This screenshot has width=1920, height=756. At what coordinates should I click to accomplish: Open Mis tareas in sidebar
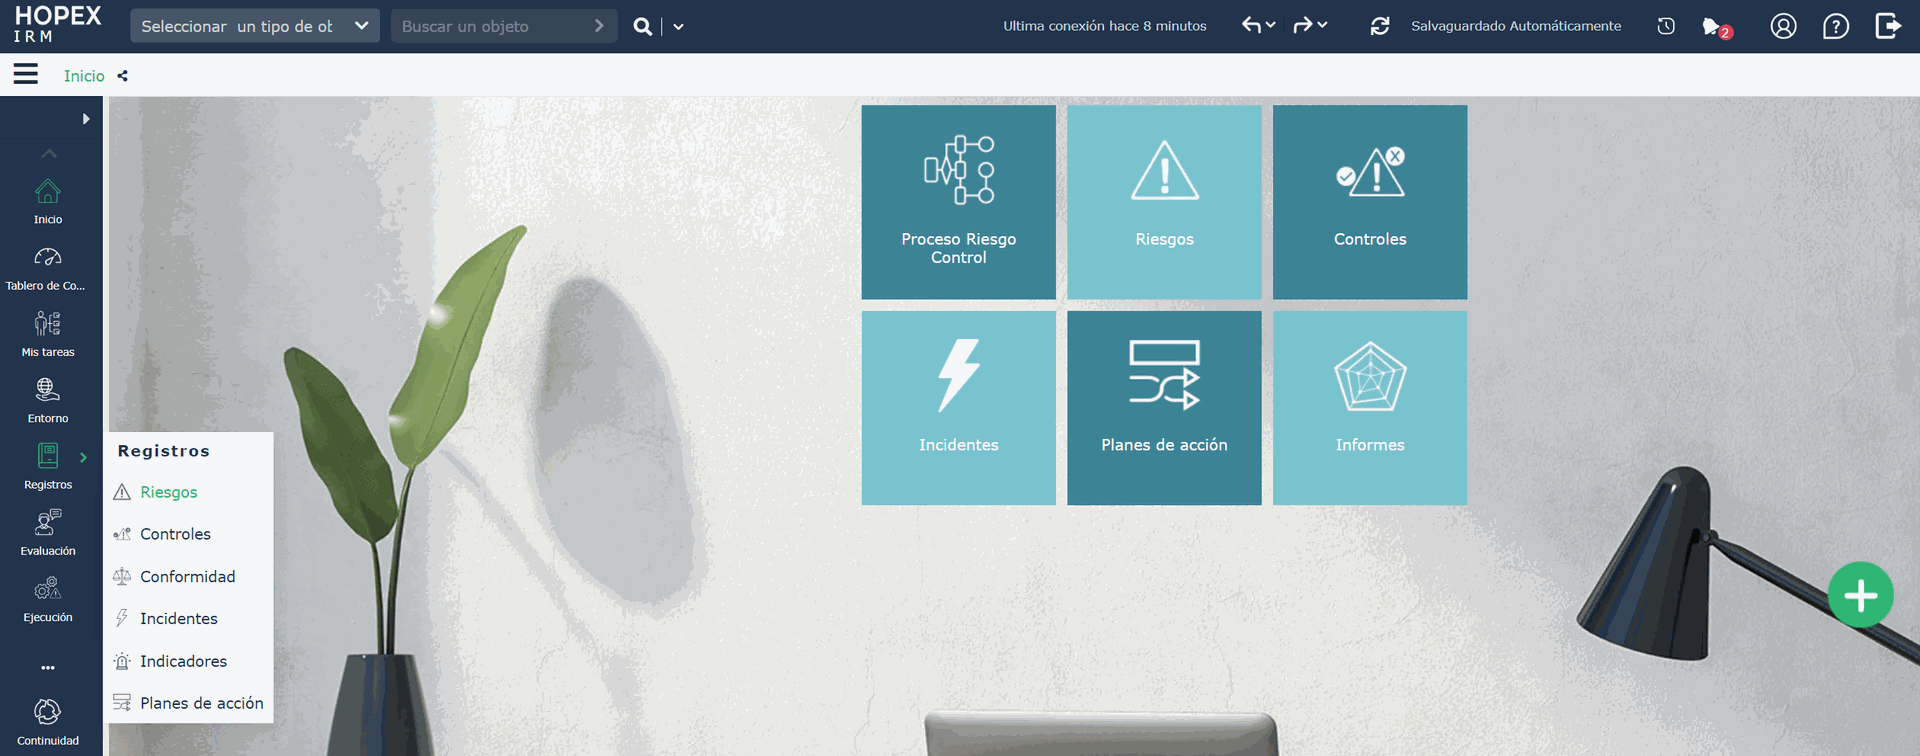(48, 334)
